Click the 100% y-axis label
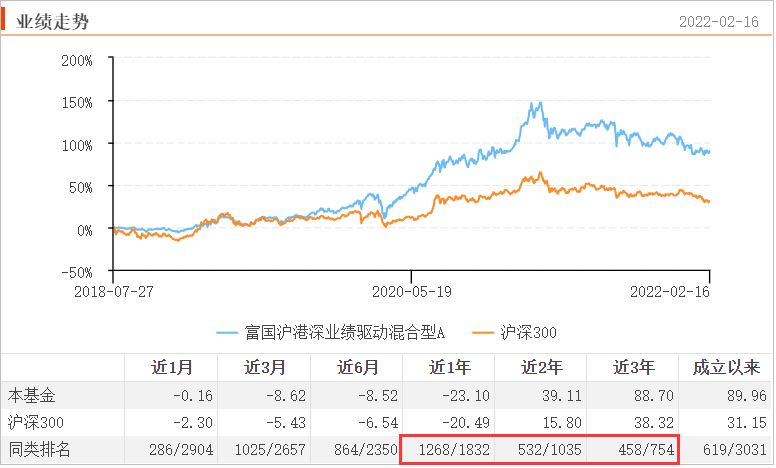The width and height of the screenshot is (776, 468). tap(77, 146)
